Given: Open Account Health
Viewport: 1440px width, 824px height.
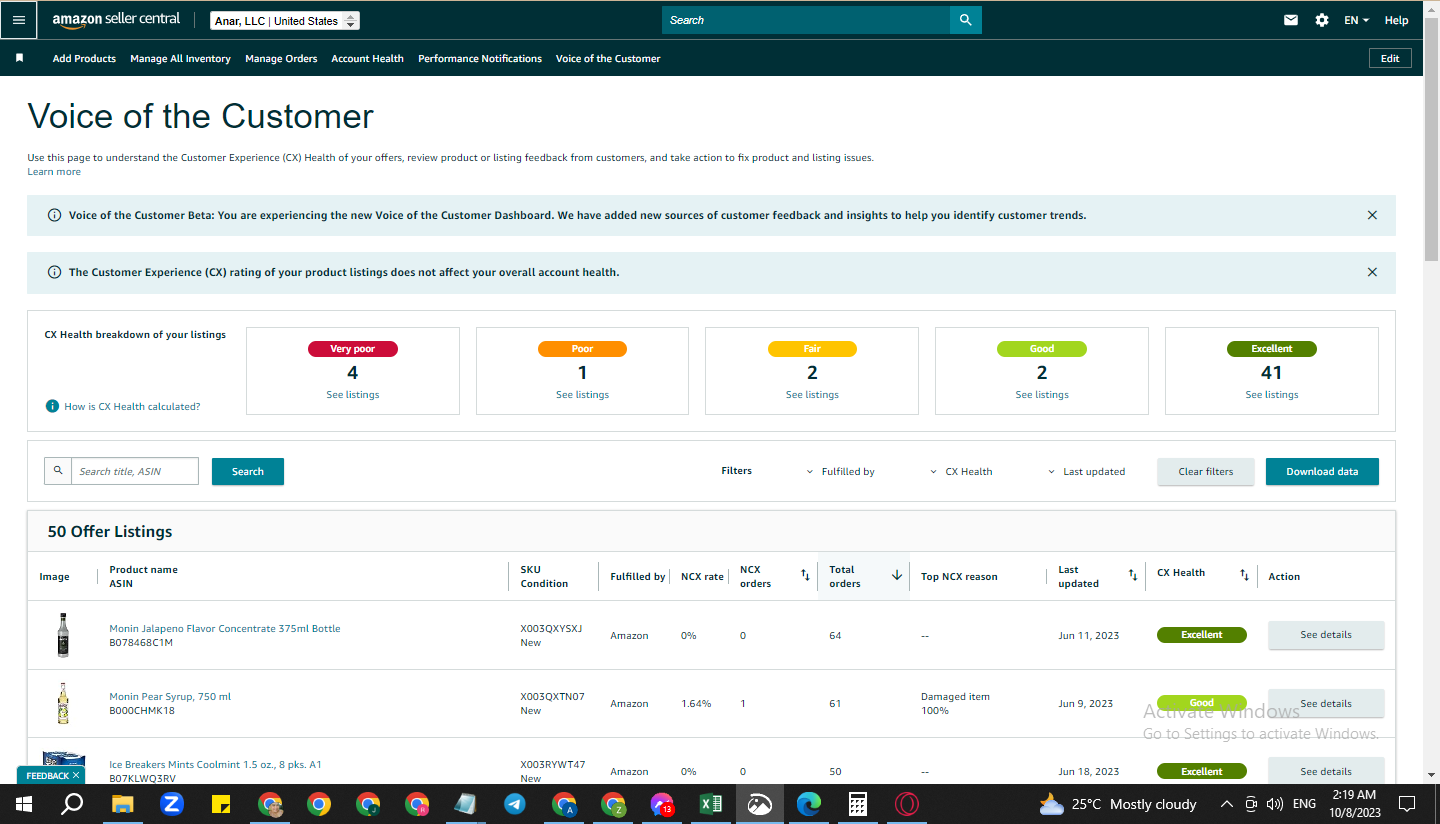Looking at the screenshot, I should [x=367, y=58].
